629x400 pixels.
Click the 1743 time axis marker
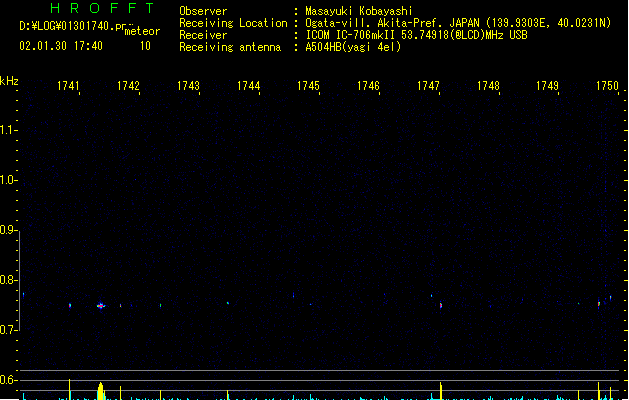(188, 86)
